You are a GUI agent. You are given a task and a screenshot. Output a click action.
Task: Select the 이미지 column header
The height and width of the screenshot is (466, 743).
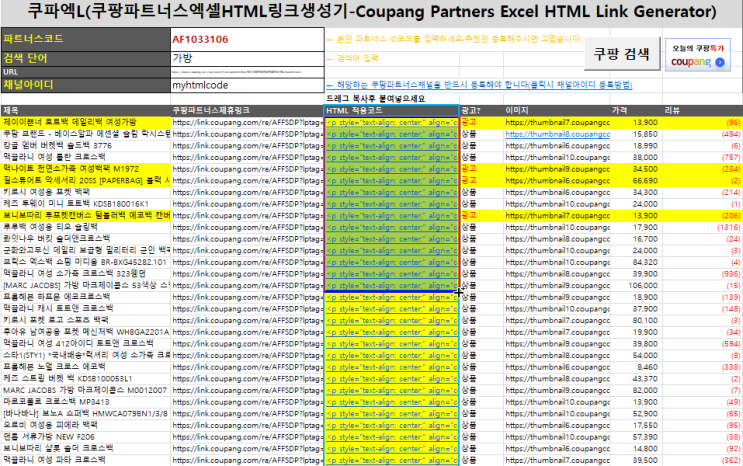(557, 110)
